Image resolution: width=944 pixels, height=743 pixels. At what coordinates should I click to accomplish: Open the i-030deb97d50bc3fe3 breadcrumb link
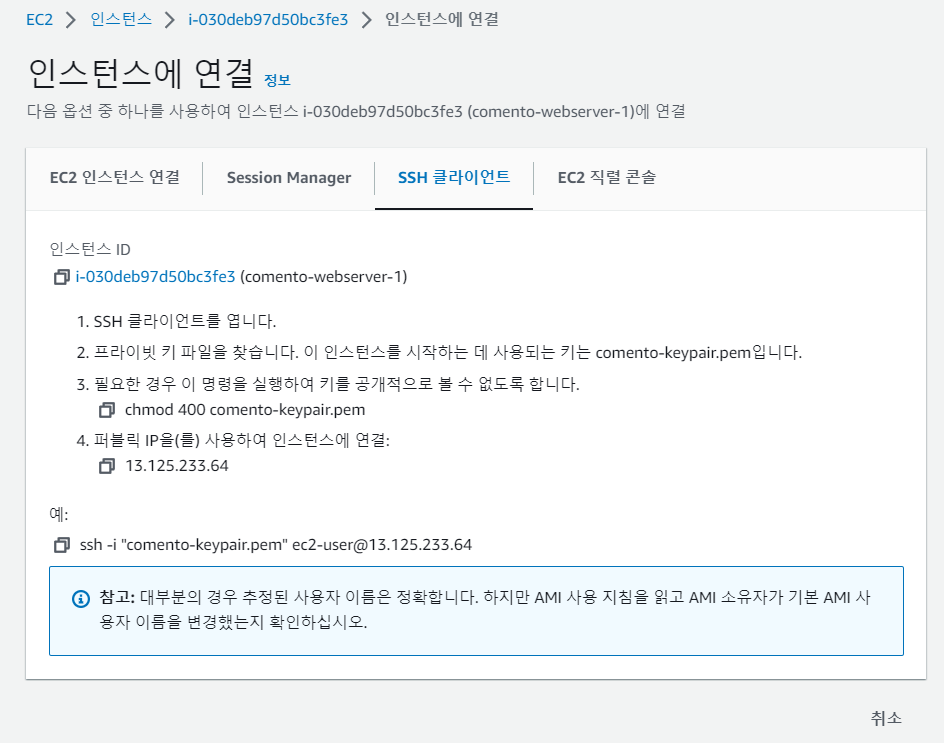click(x=268, y=20)
